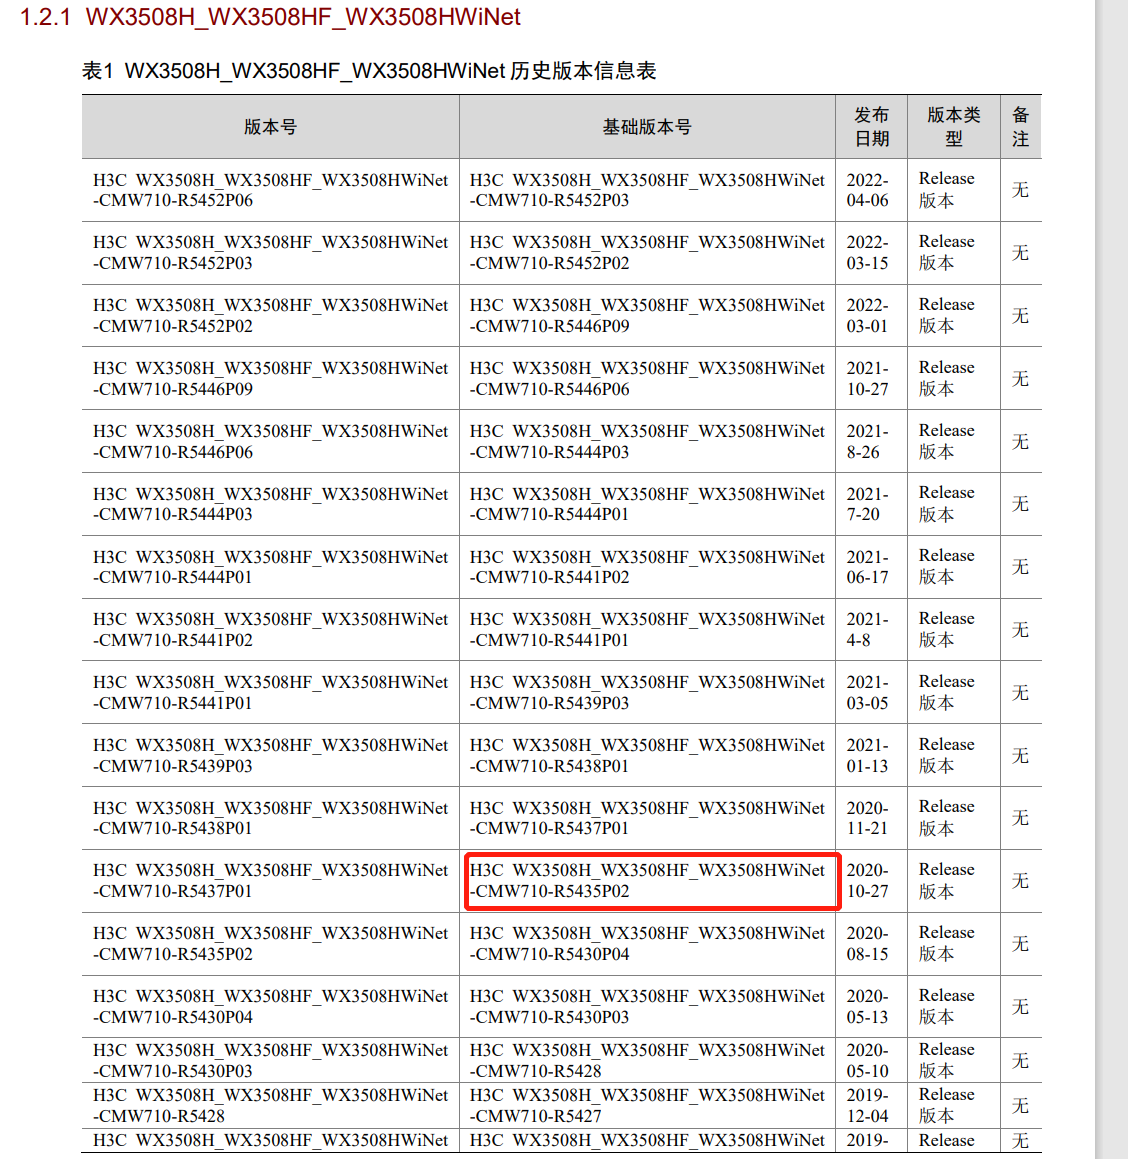Screen dimensions: 1128x1159
Task: Select R5439P03 cell in 版本号 column
Action: coord(271,755)
